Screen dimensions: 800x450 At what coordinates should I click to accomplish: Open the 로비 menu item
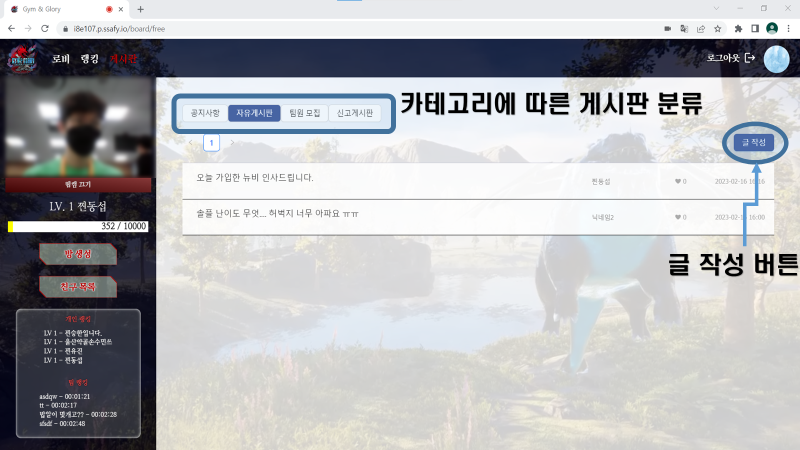(61, 59)
